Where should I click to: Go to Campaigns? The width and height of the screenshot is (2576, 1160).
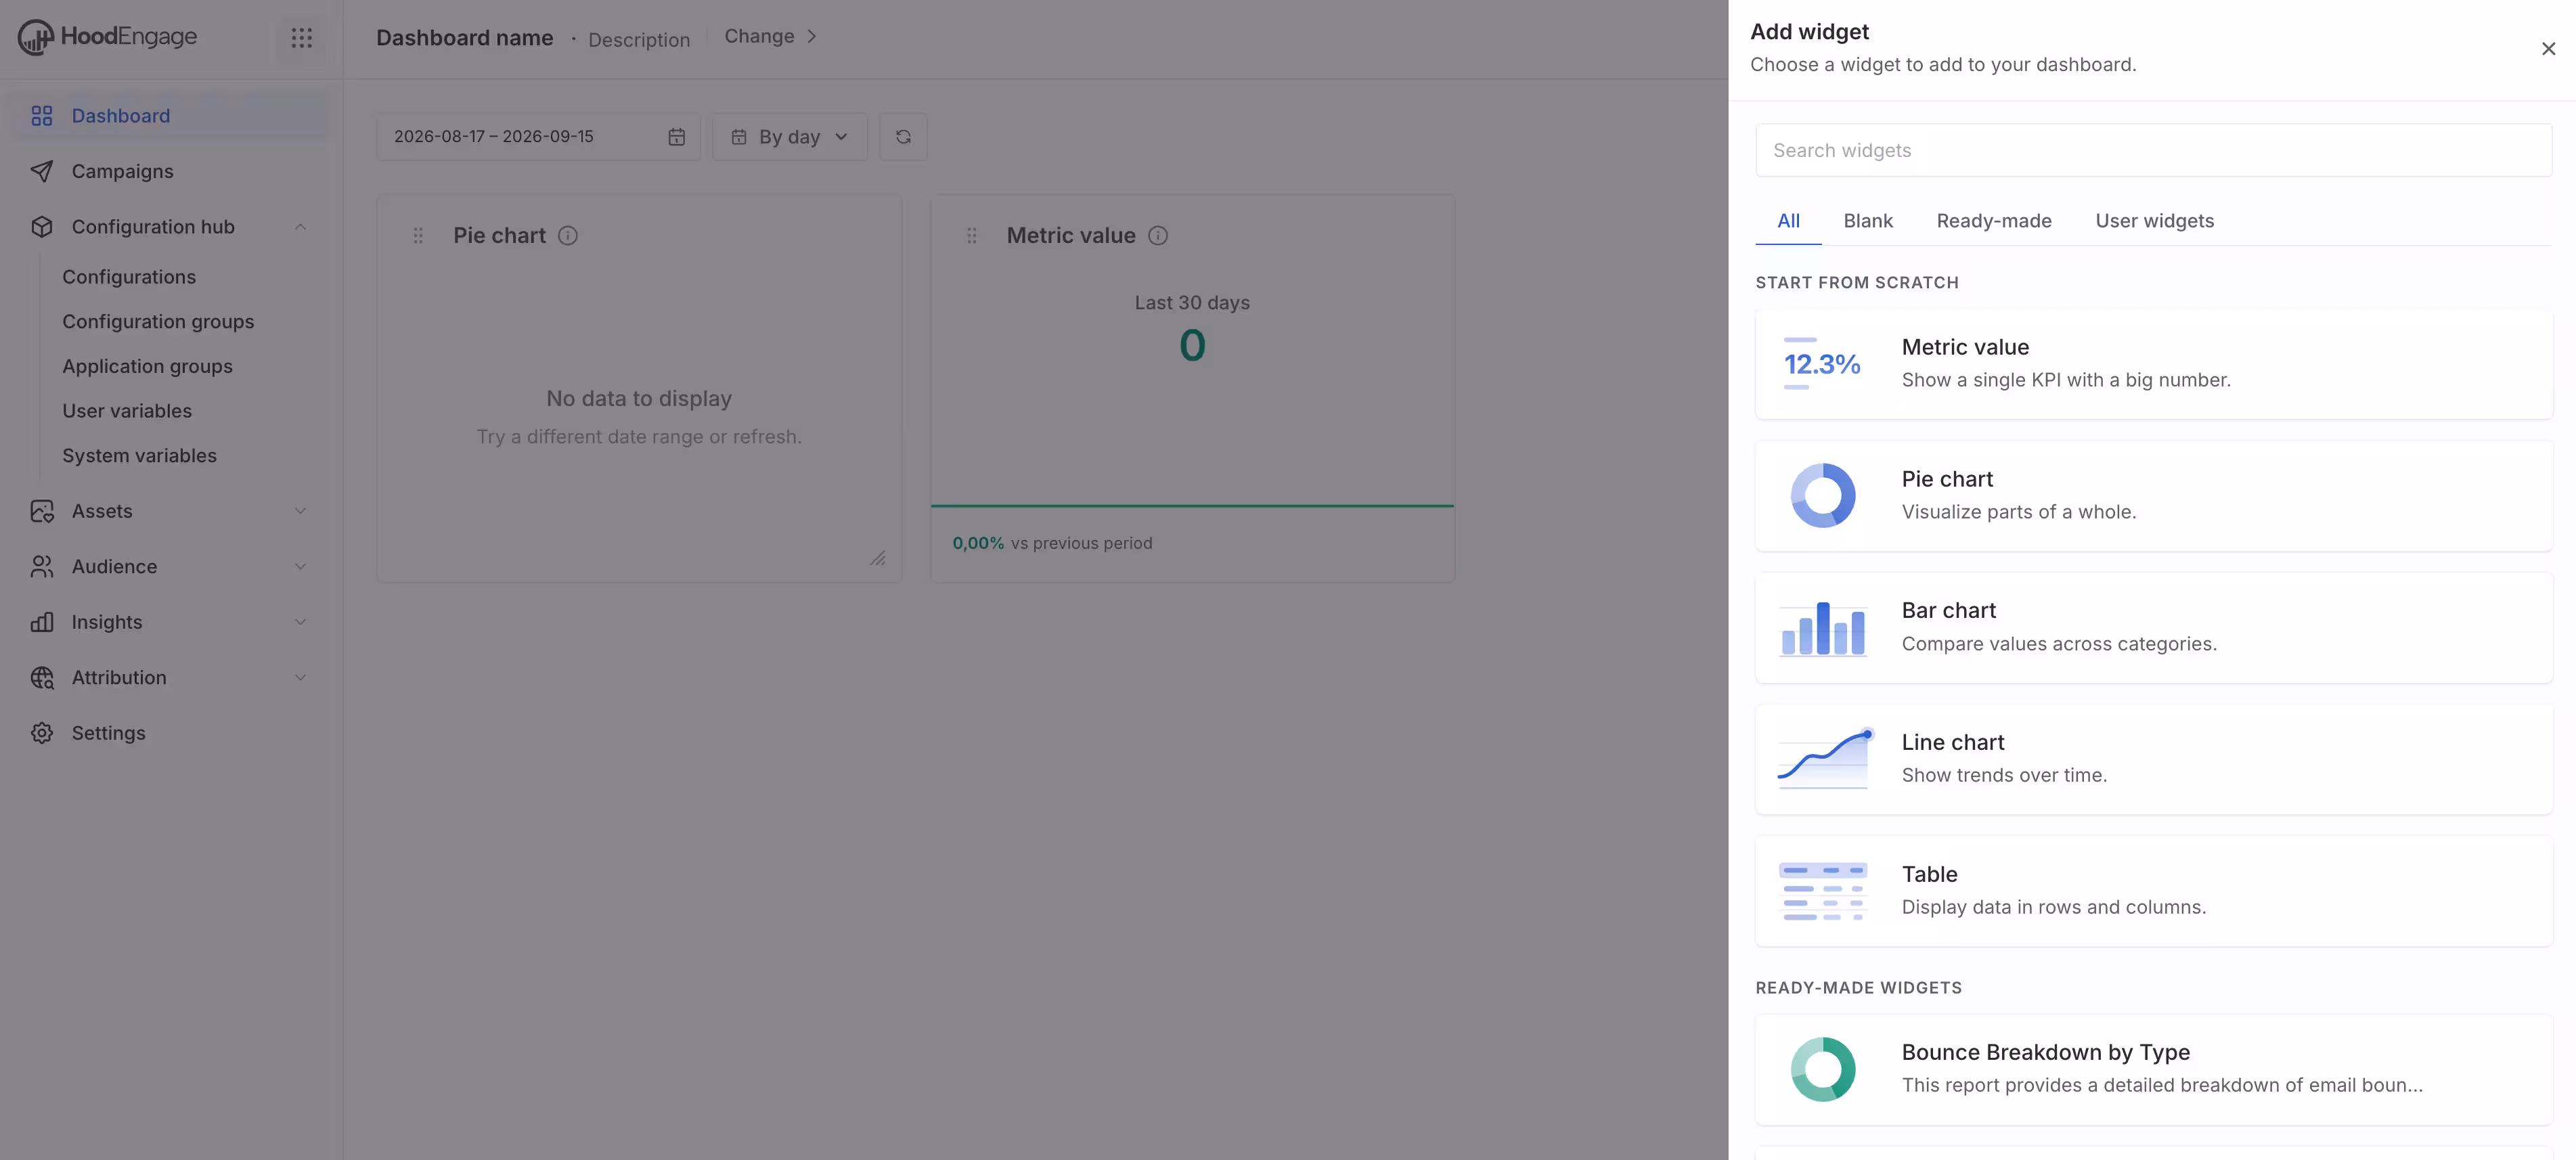pyautogui.click(x=170, y=171)
